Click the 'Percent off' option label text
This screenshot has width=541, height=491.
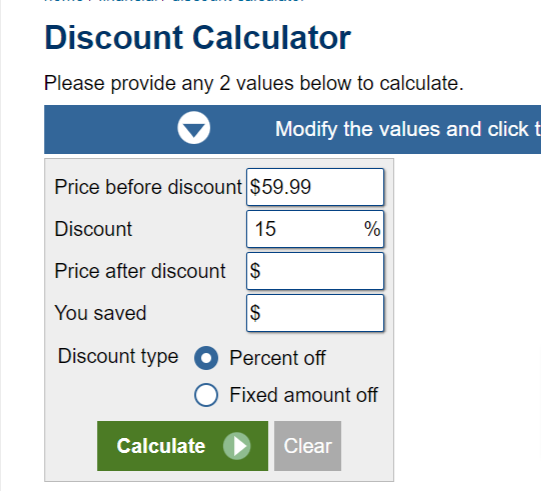[x=277, y=358]
